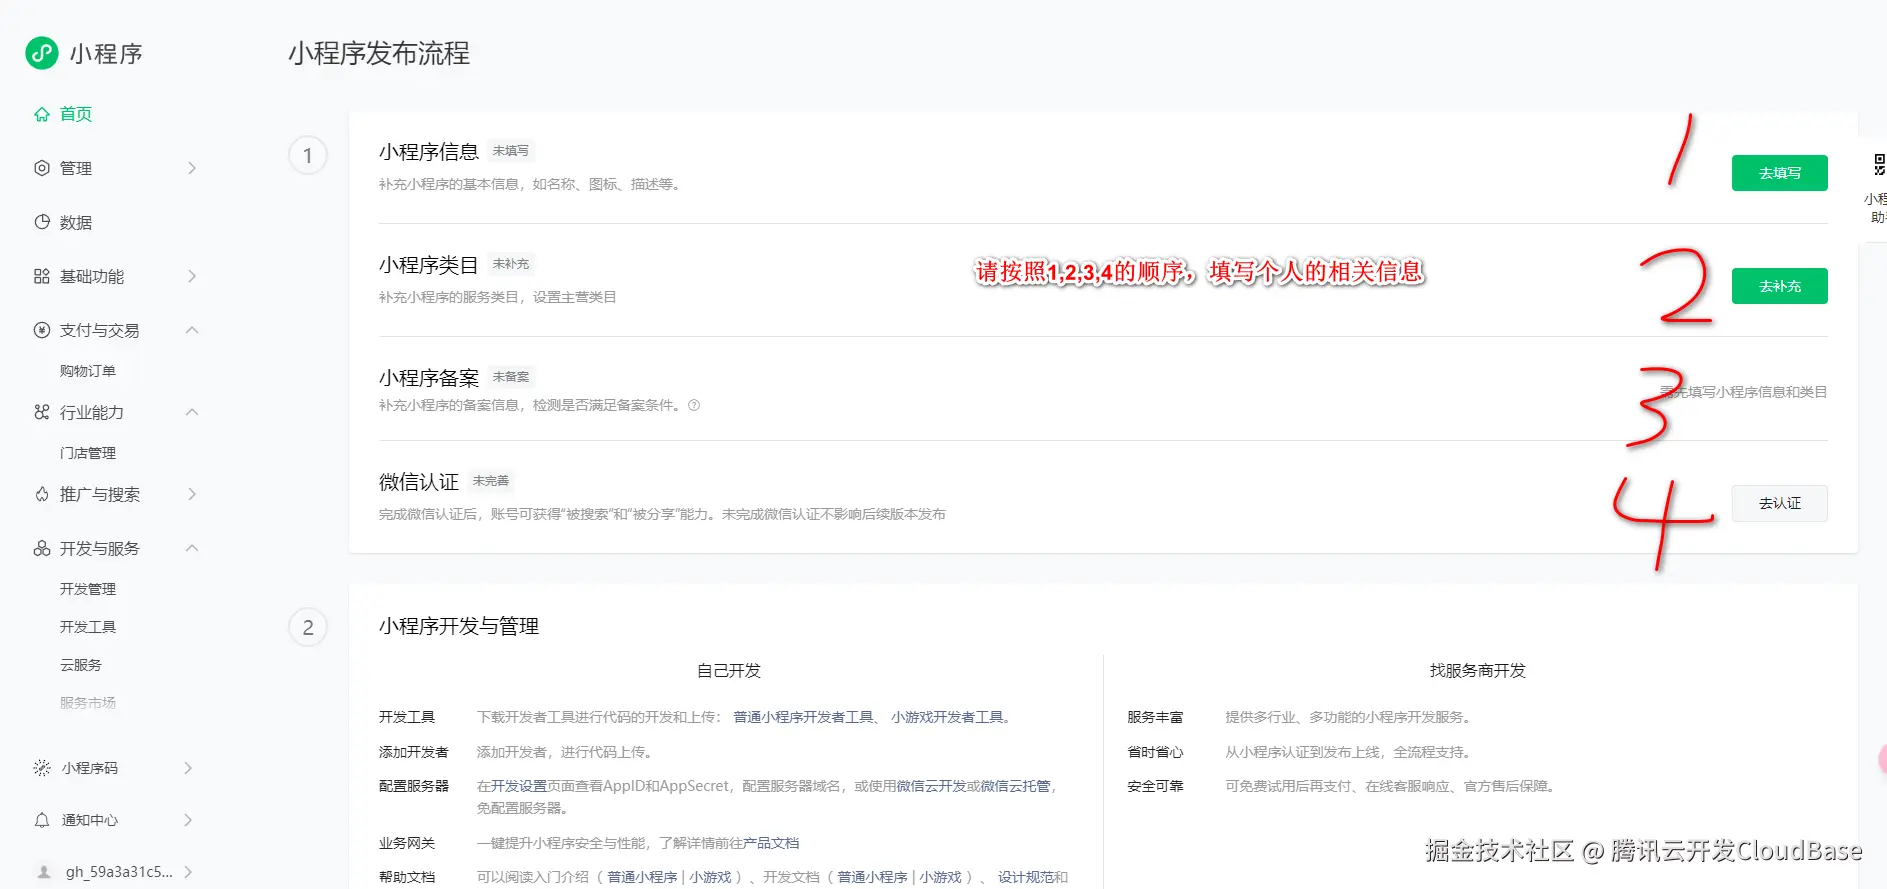The image size is (1887, 889).
Task: Click the 开发与服务 icon
Action: click(42, 548)
